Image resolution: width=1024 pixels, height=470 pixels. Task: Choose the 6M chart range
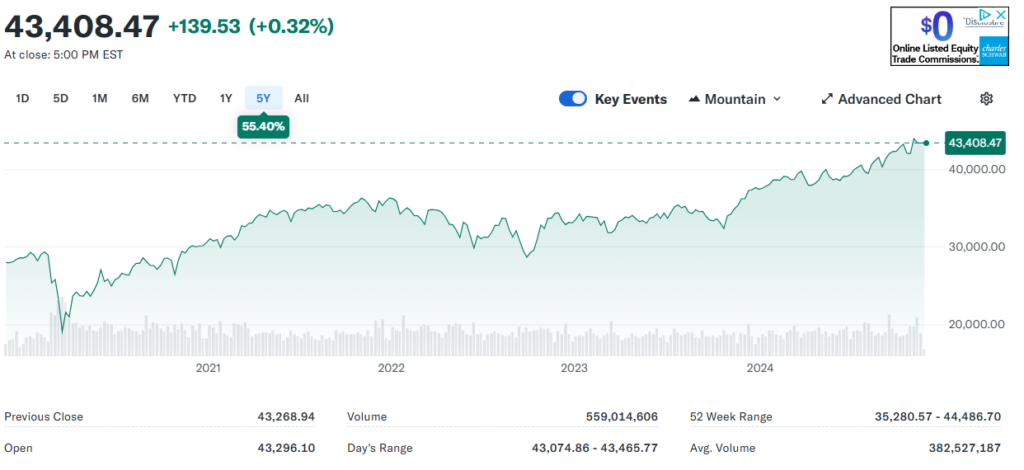click(x=140, y=98)
